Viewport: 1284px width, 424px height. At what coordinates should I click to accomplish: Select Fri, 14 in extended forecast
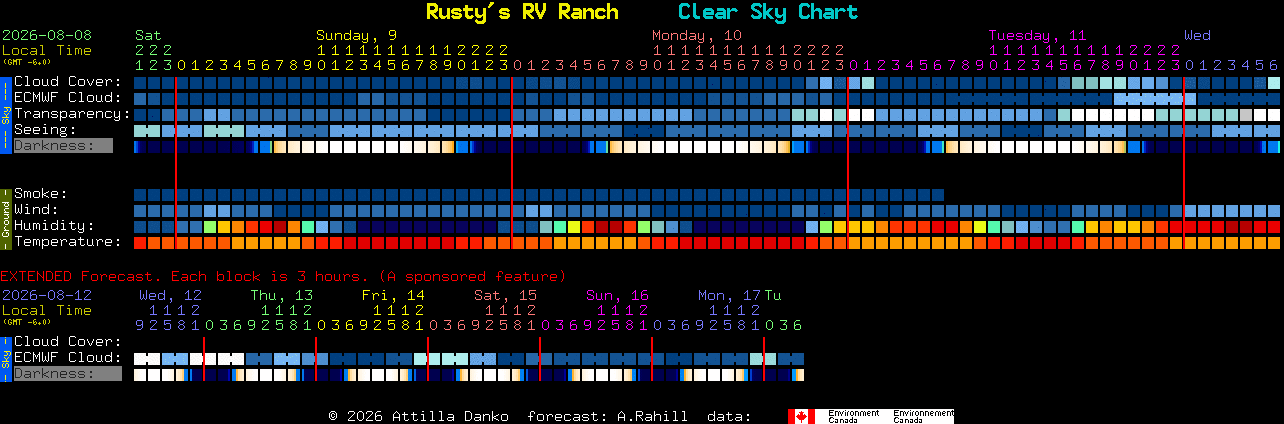coord(394,295)
